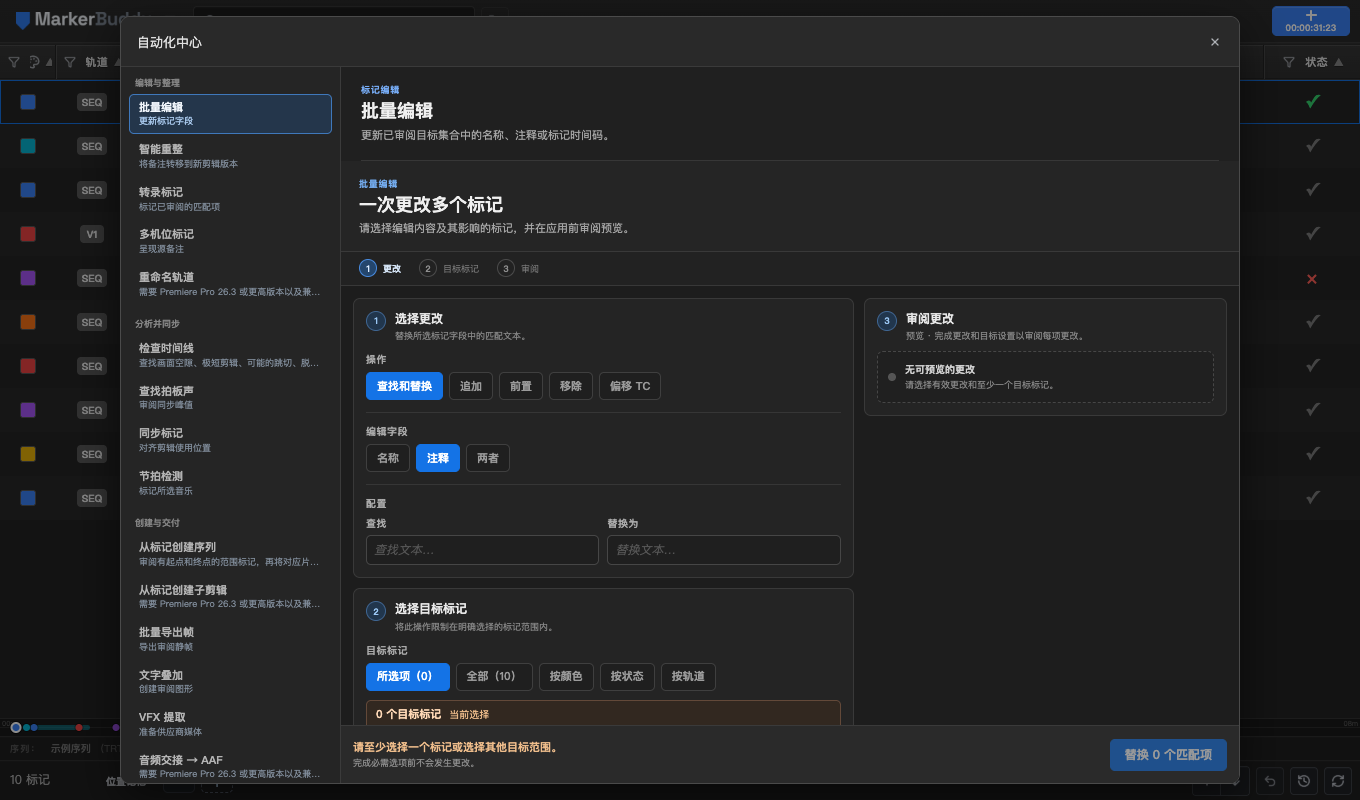This screenshot has width=1360, height=800.
Task: Click the 查找文本 input field
Action: click(482, 550)
